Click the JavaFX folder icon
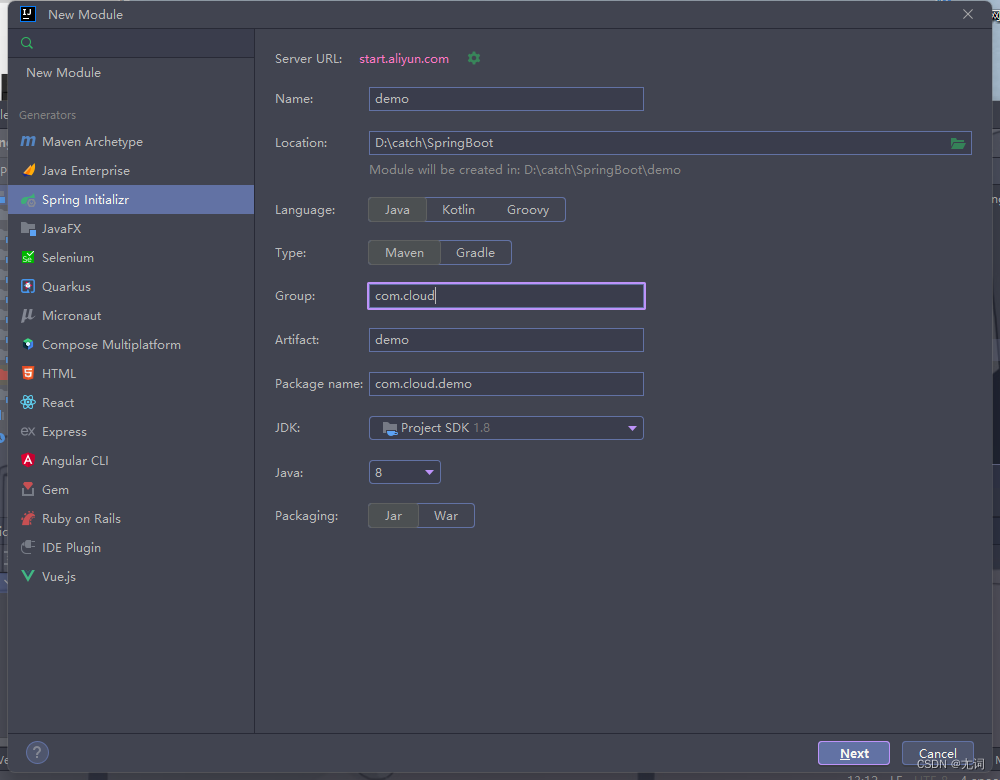The width and height of the screenshot is (1000, 780). click(x=28, y=228)
